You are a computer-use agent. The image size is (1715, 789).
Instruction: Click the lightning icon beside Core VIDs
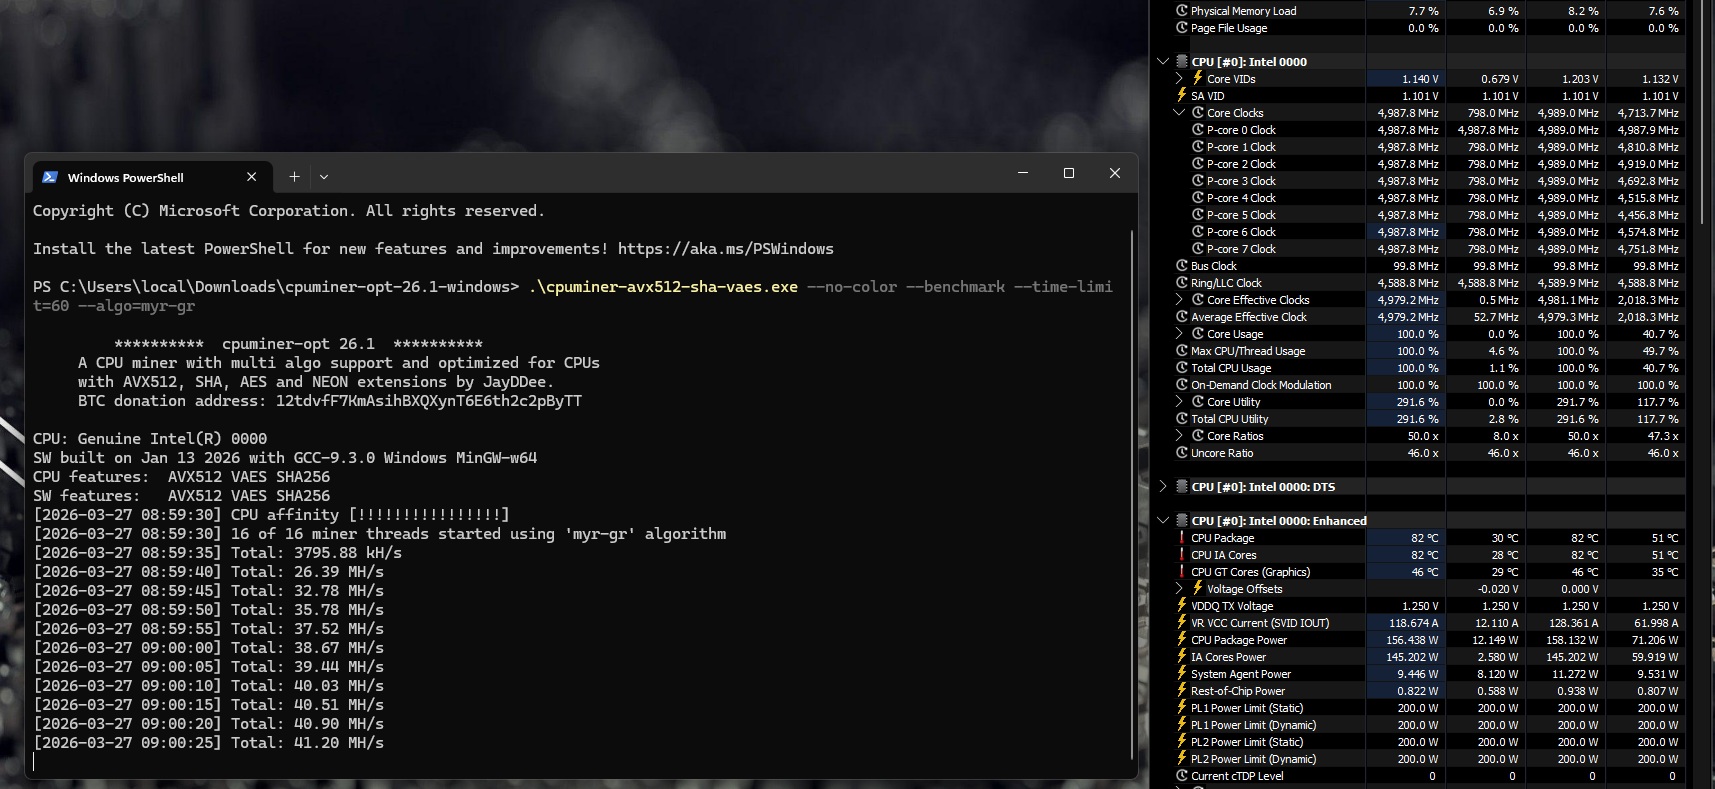[x=1197, y=78]
